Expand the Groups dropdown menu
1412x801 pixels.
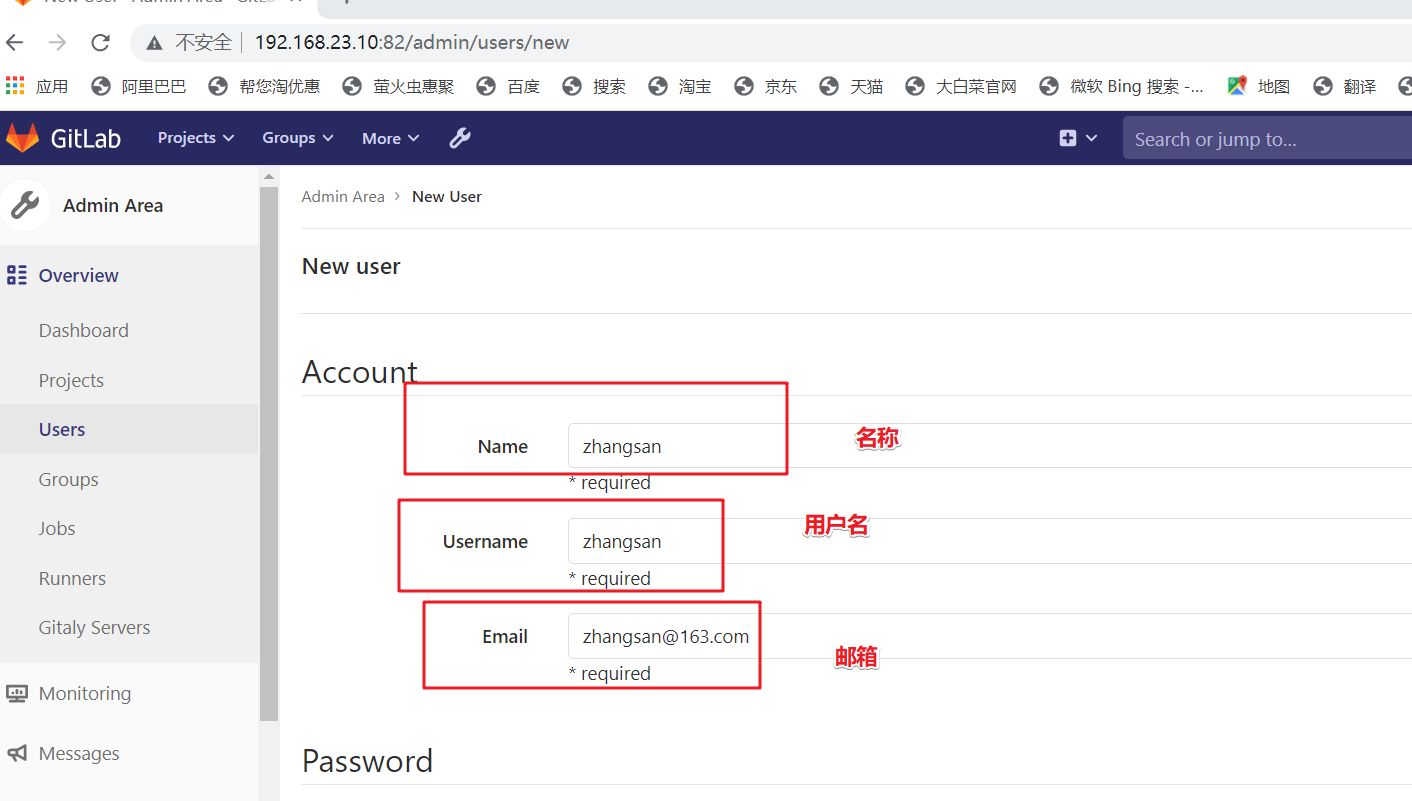pyautogui.click(x=298, y=138)
